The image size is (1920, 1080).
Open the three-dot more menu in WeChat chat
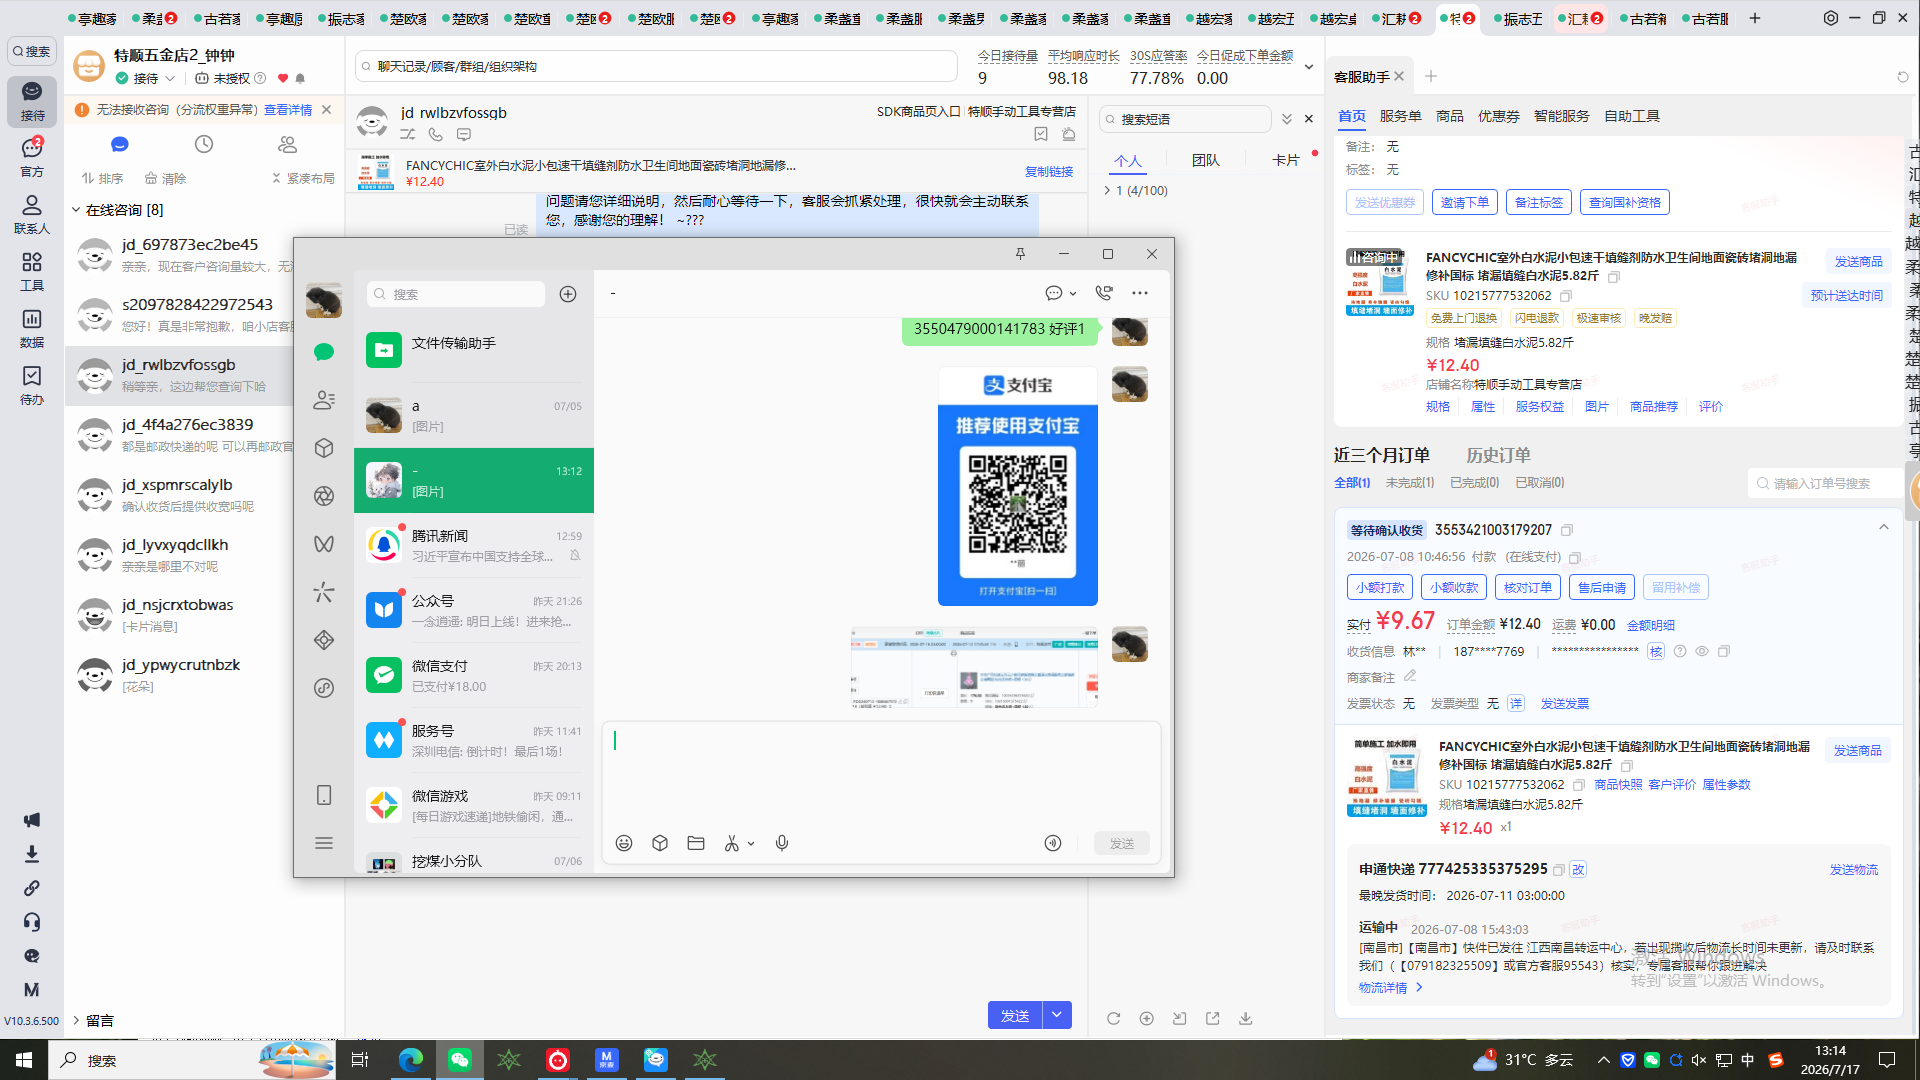[1140, 293]
